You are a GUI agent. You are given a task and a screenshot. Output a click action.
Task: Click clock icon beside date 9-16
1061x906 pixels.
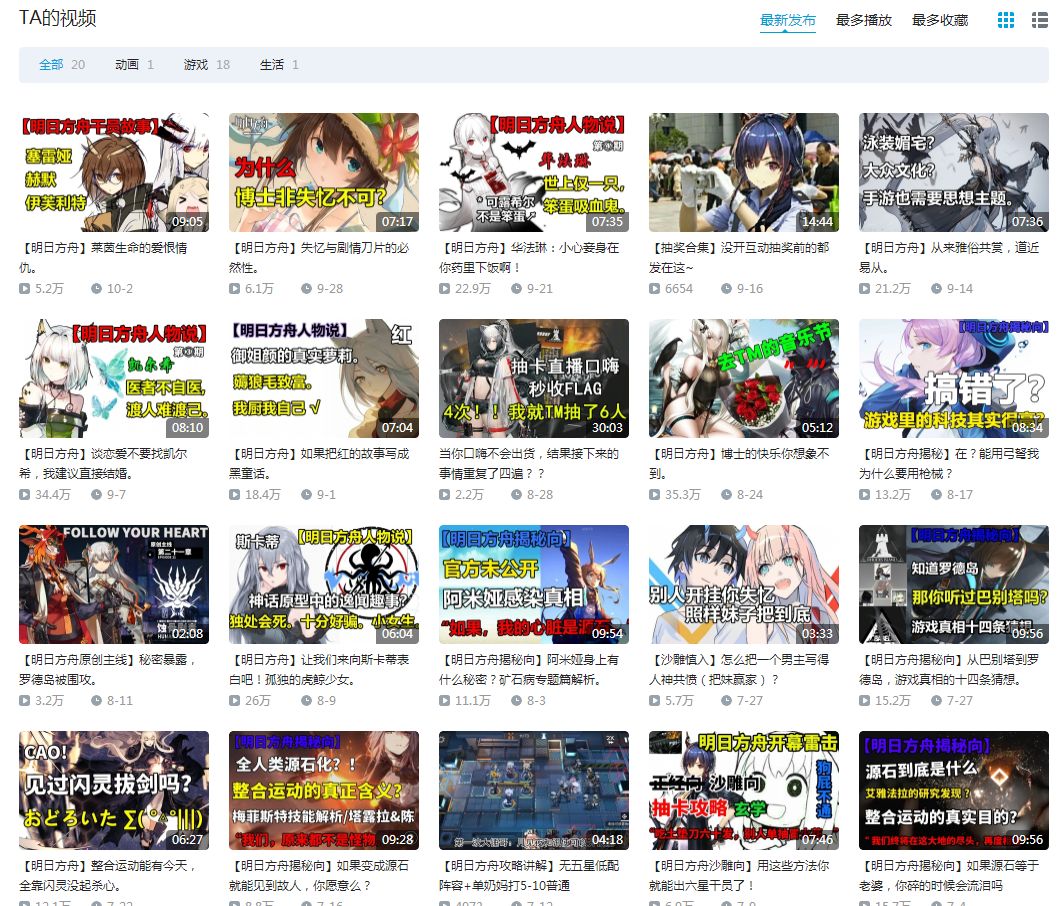pos(726,289)
